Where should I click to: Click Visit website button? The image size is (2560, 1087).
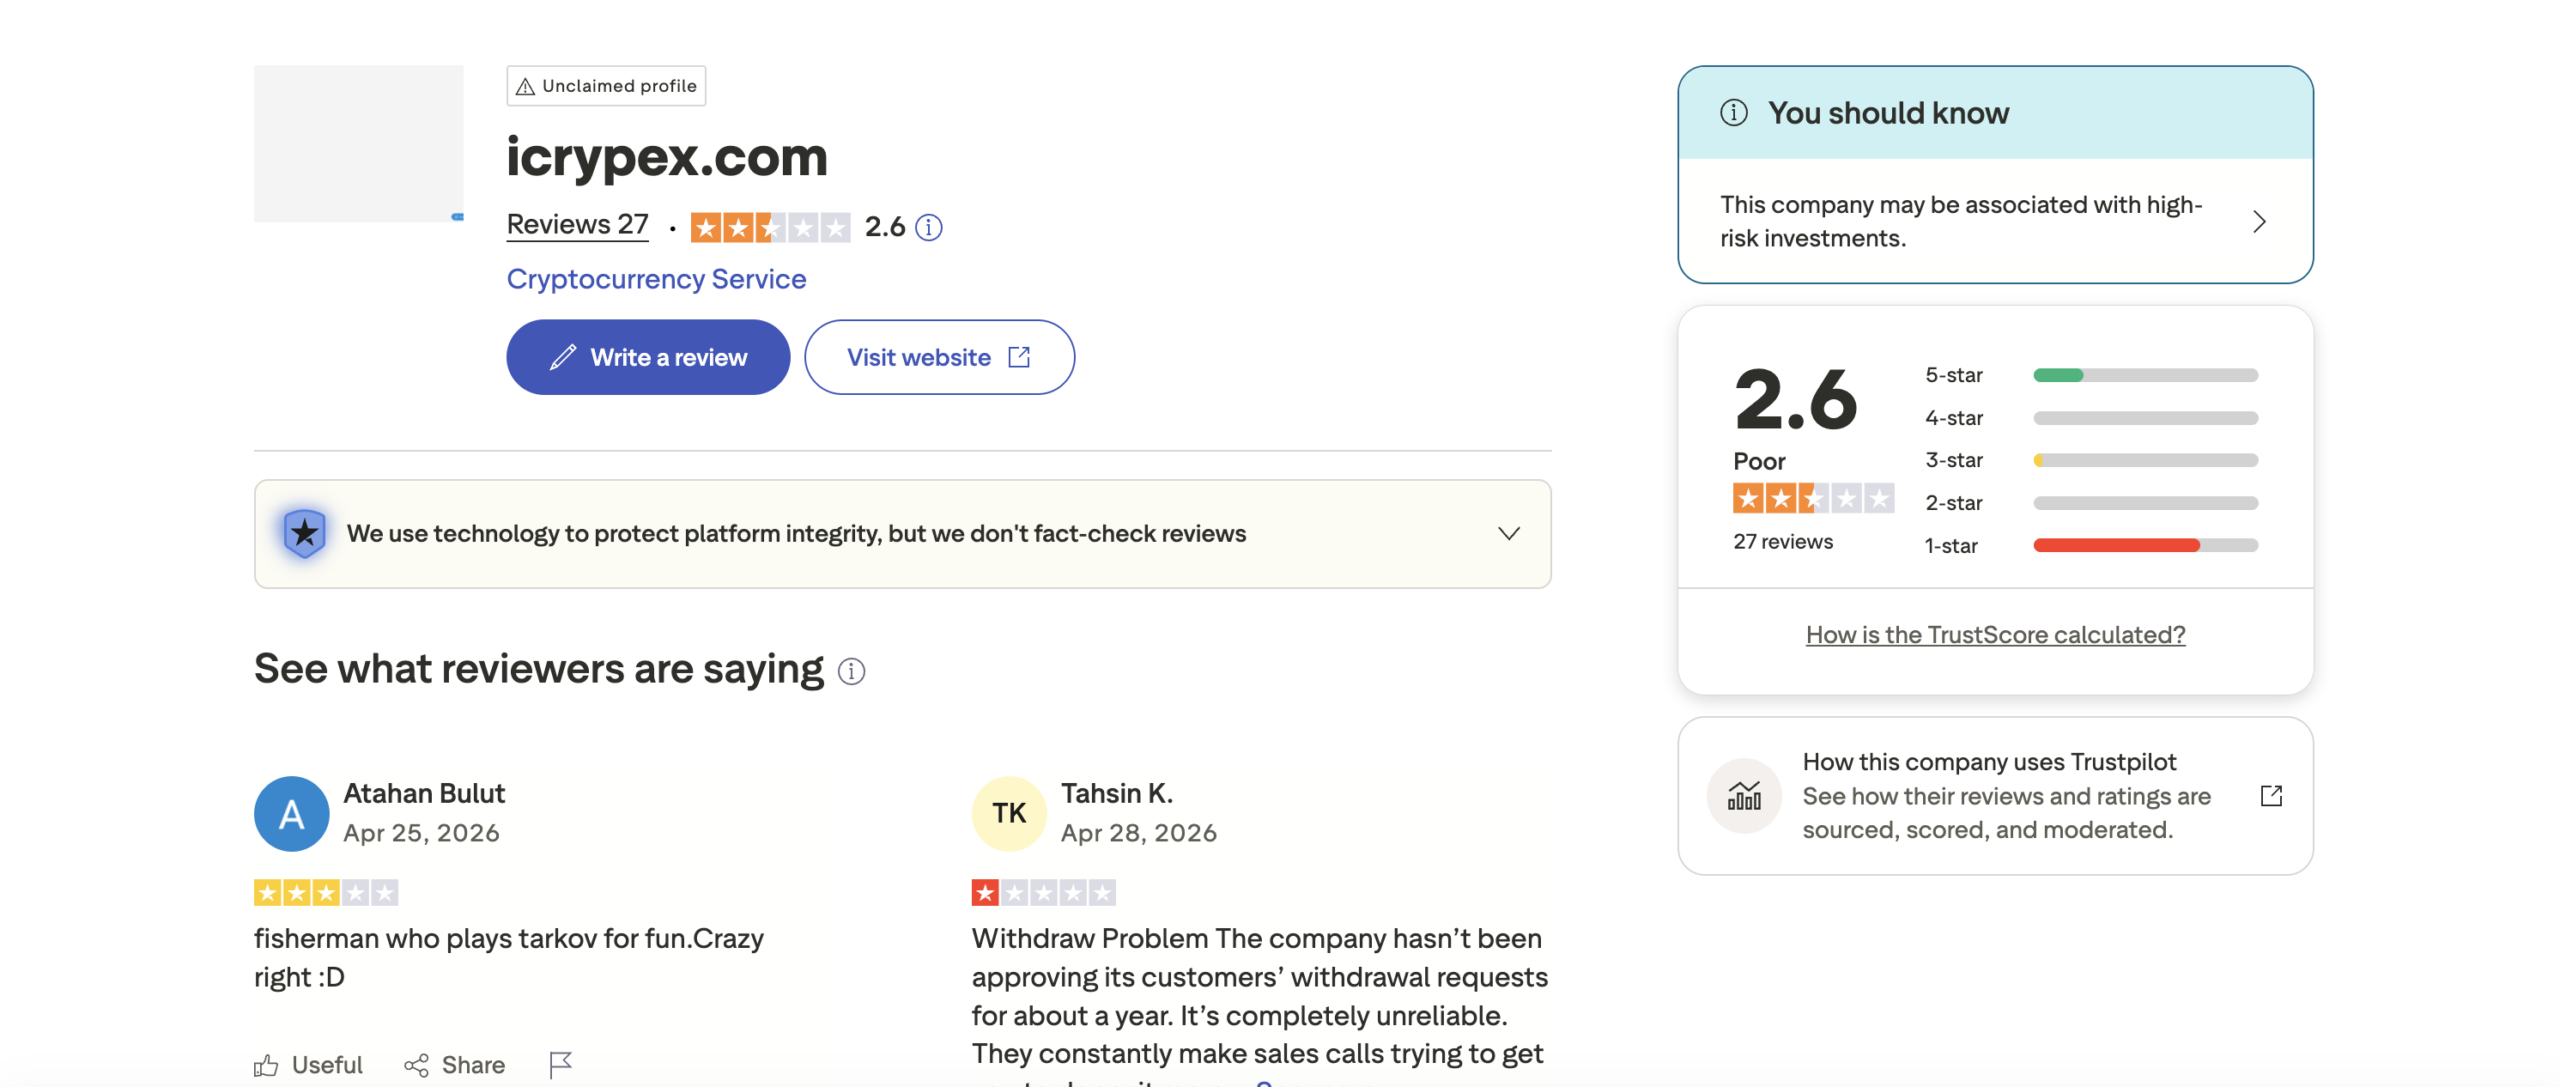pyautogui.click(x=939, y=357)
